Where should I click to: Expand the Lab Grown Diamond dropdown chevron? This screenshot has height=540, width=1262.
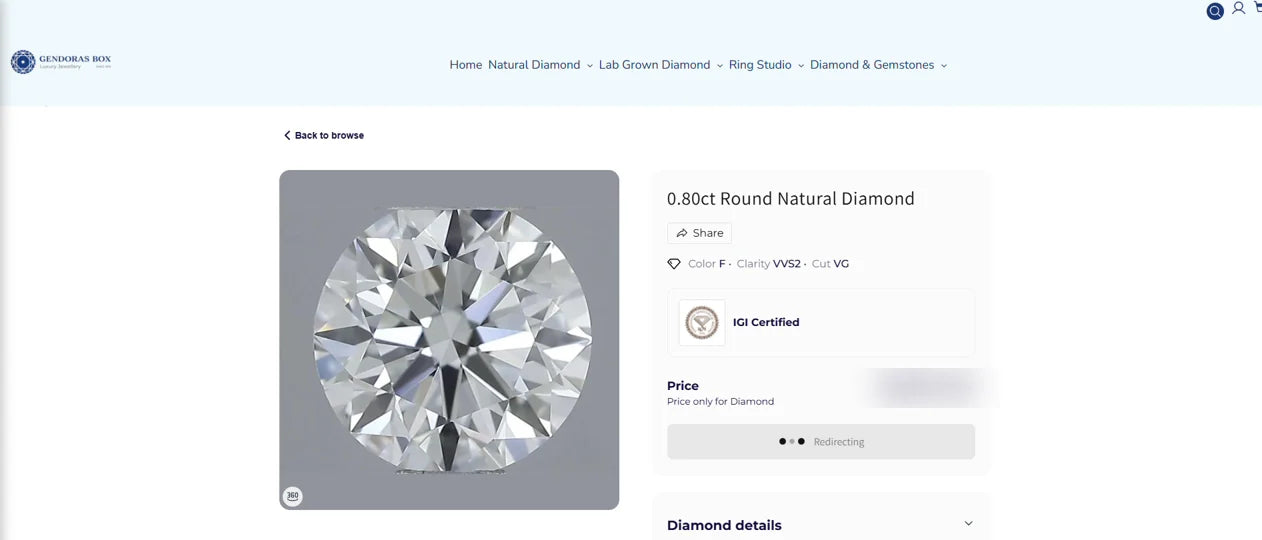pos(720,66)
